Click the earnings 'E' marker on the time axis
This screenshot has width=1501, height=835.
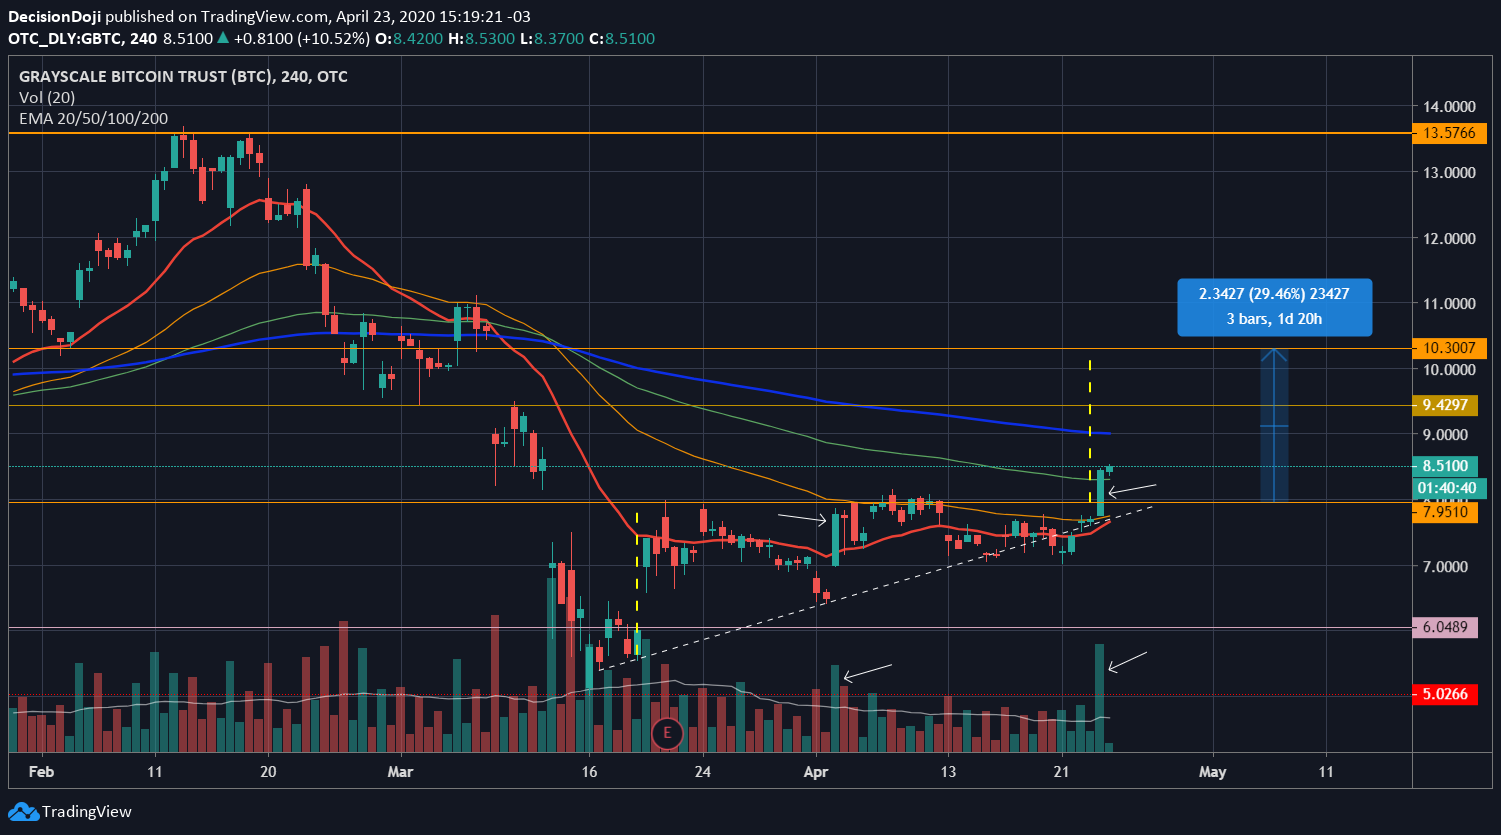point(667,733)
